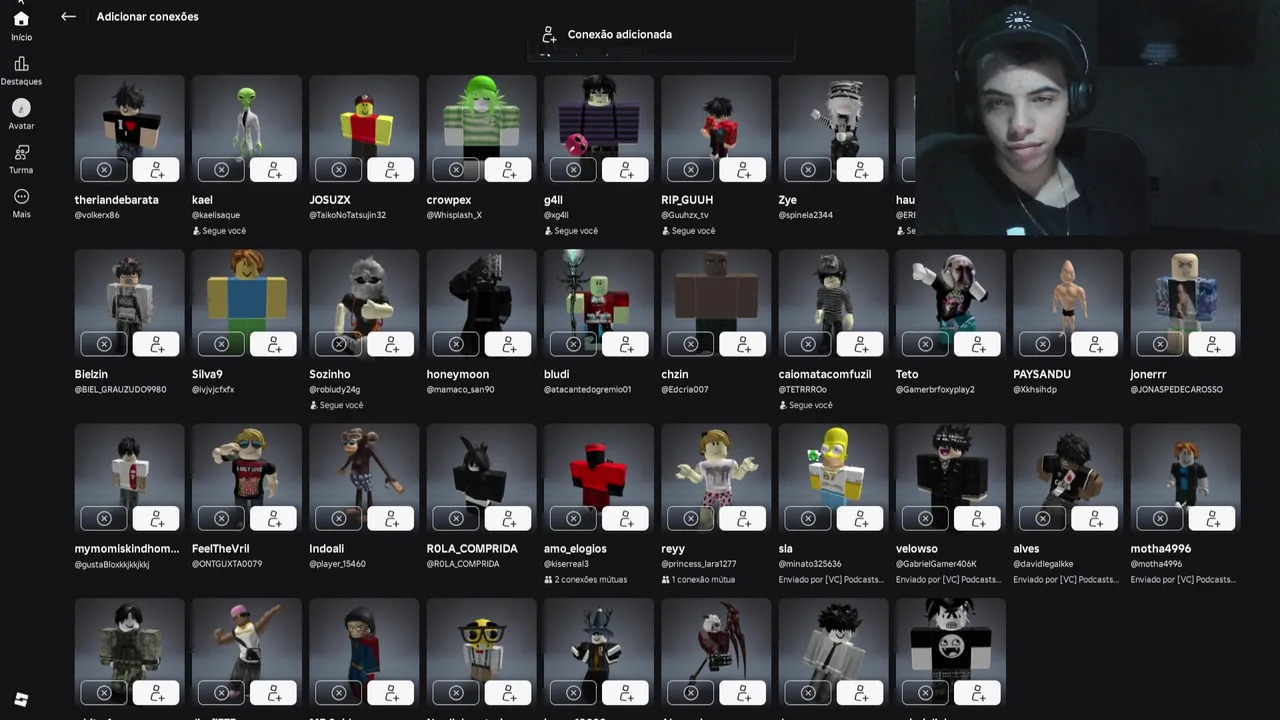1280x720 pixels.
Task: Dismiss the alves suggestion
Action: click(x=1043, y=519)
